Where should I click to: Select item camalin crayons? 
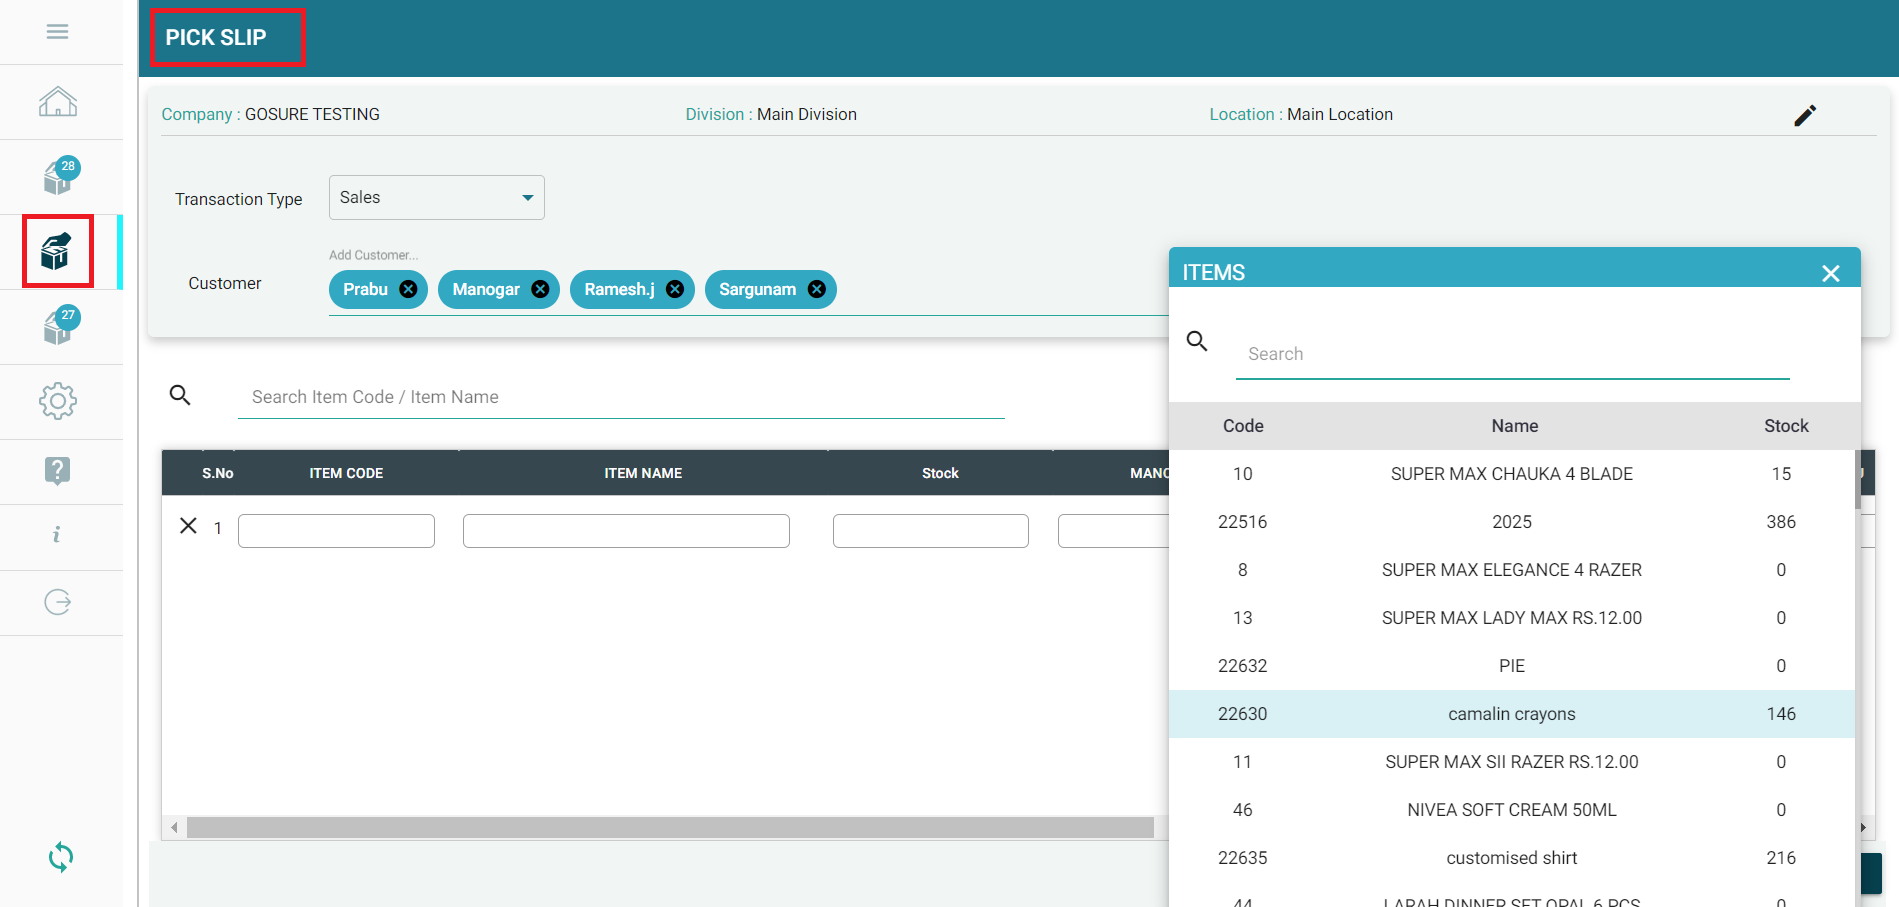(x=1512, y=714)
